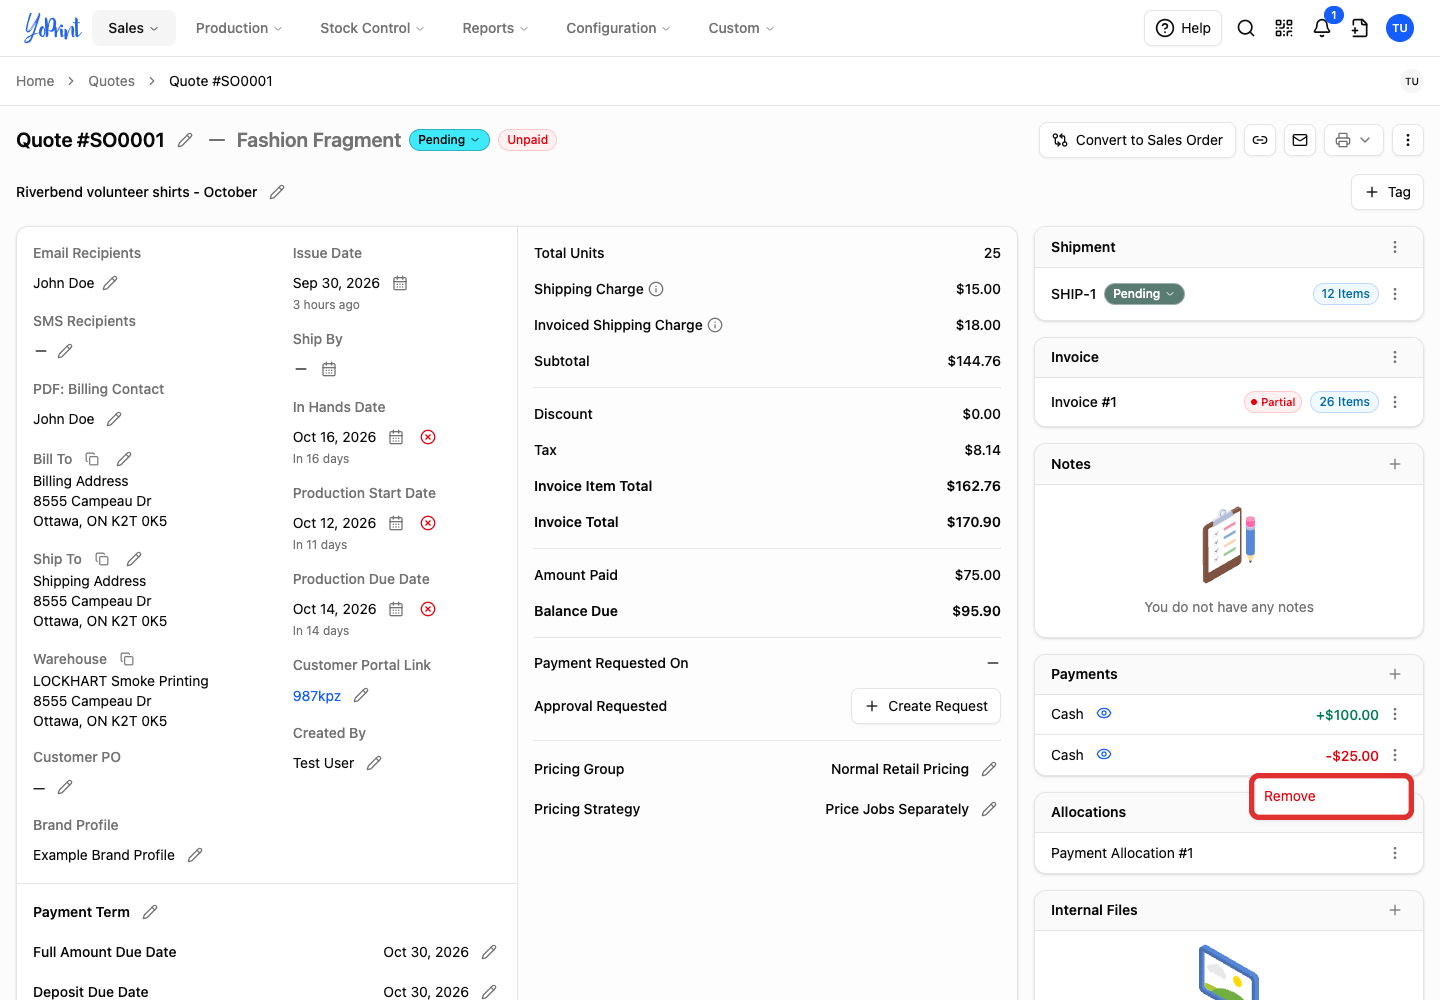Screen dimensions: 1440x1000
Task: Open the Help button
Action: point(1183,28)
